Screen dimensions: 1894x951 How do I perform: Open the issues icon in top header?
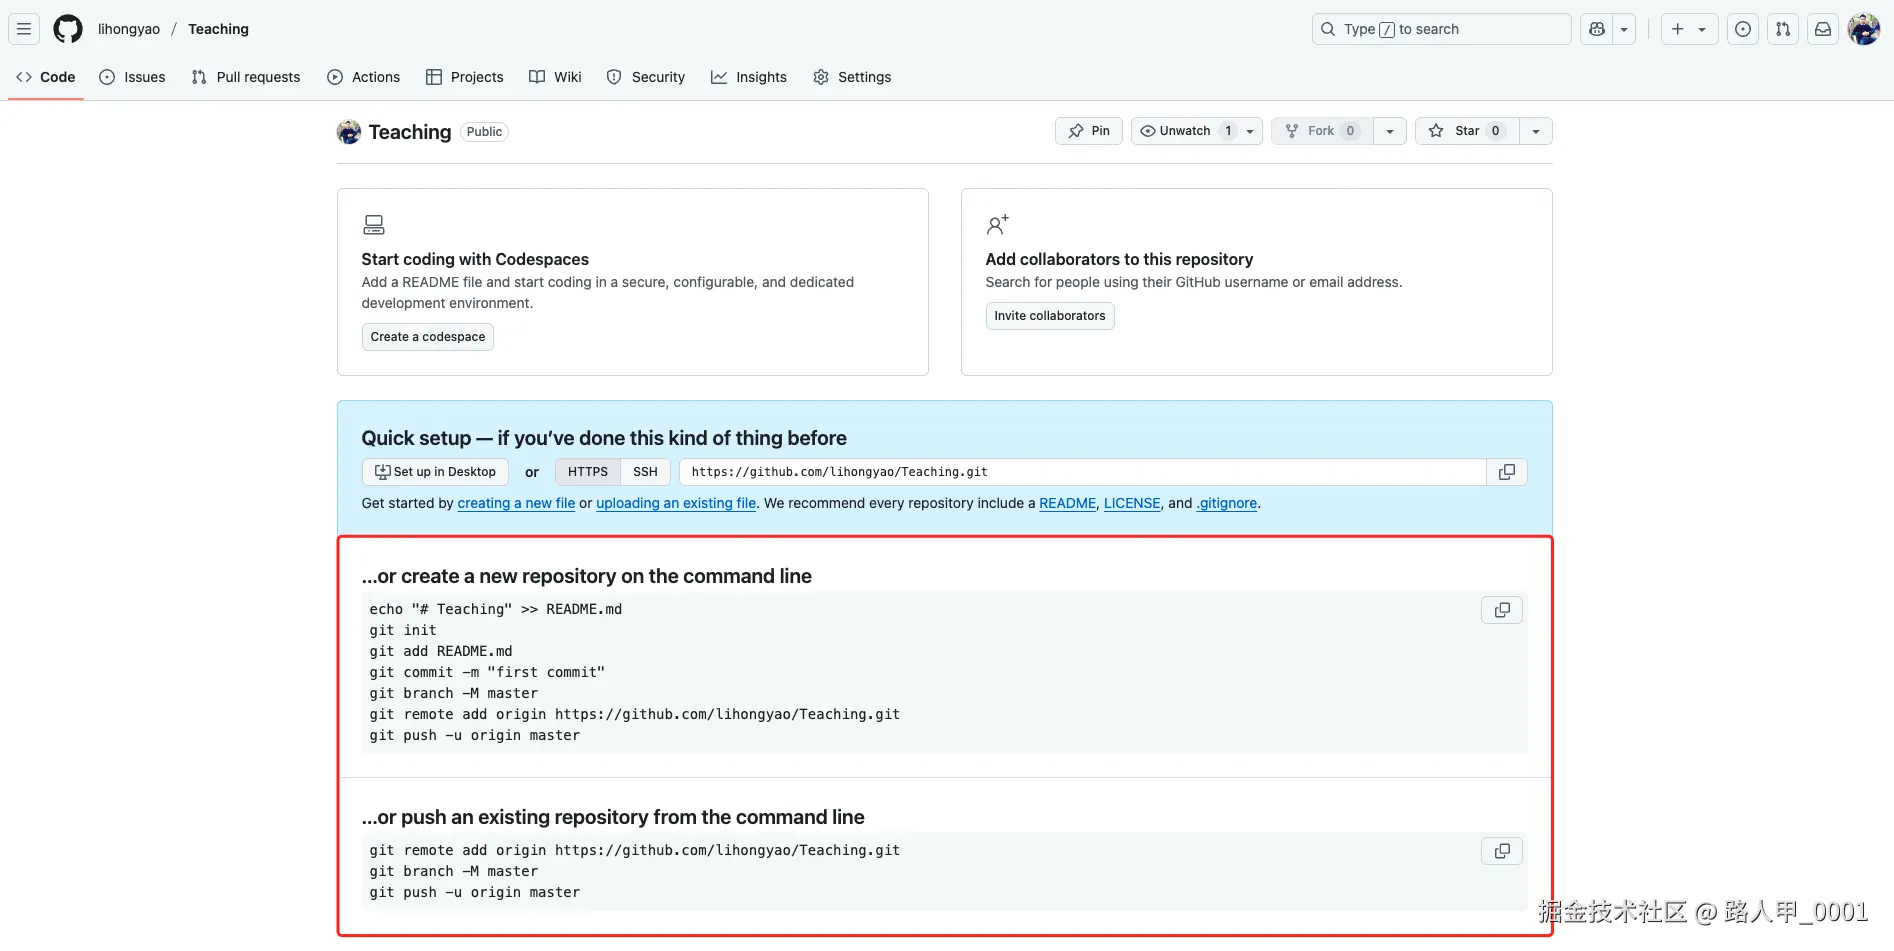[1743, 29]
